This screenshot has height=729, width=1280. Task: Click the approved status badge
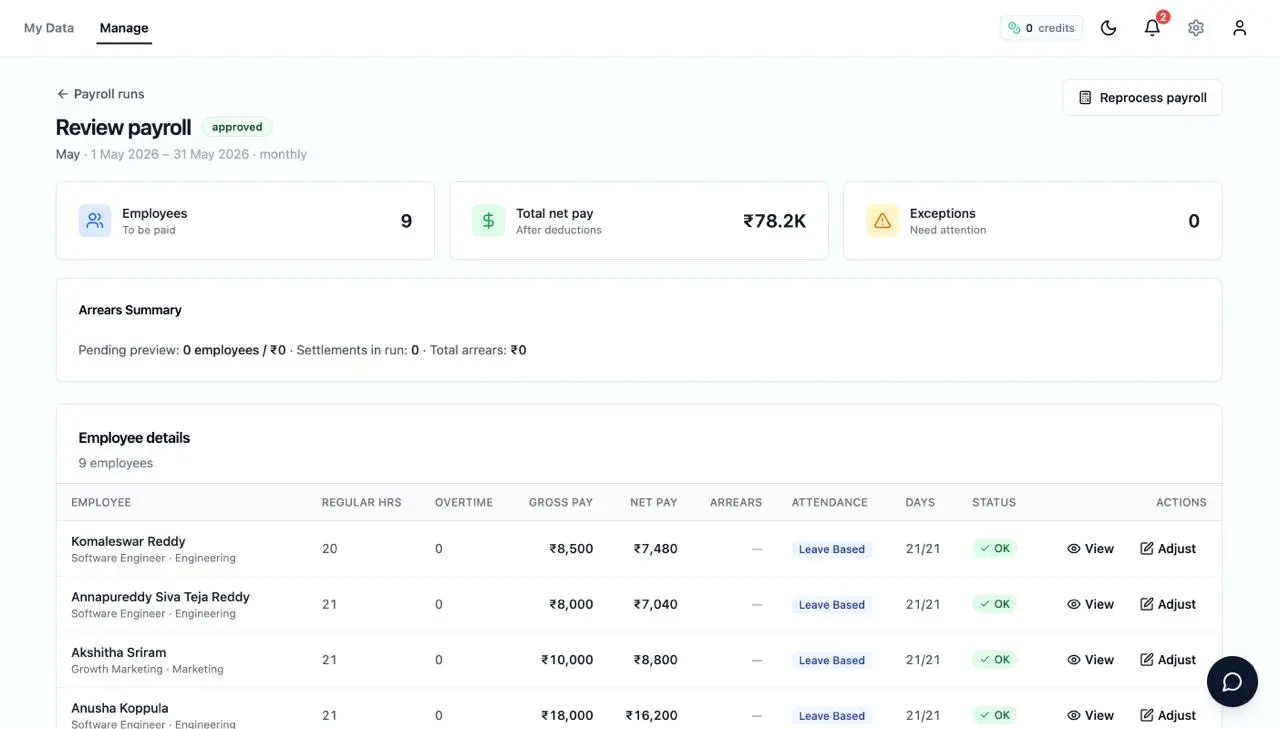tap(237, 127)
